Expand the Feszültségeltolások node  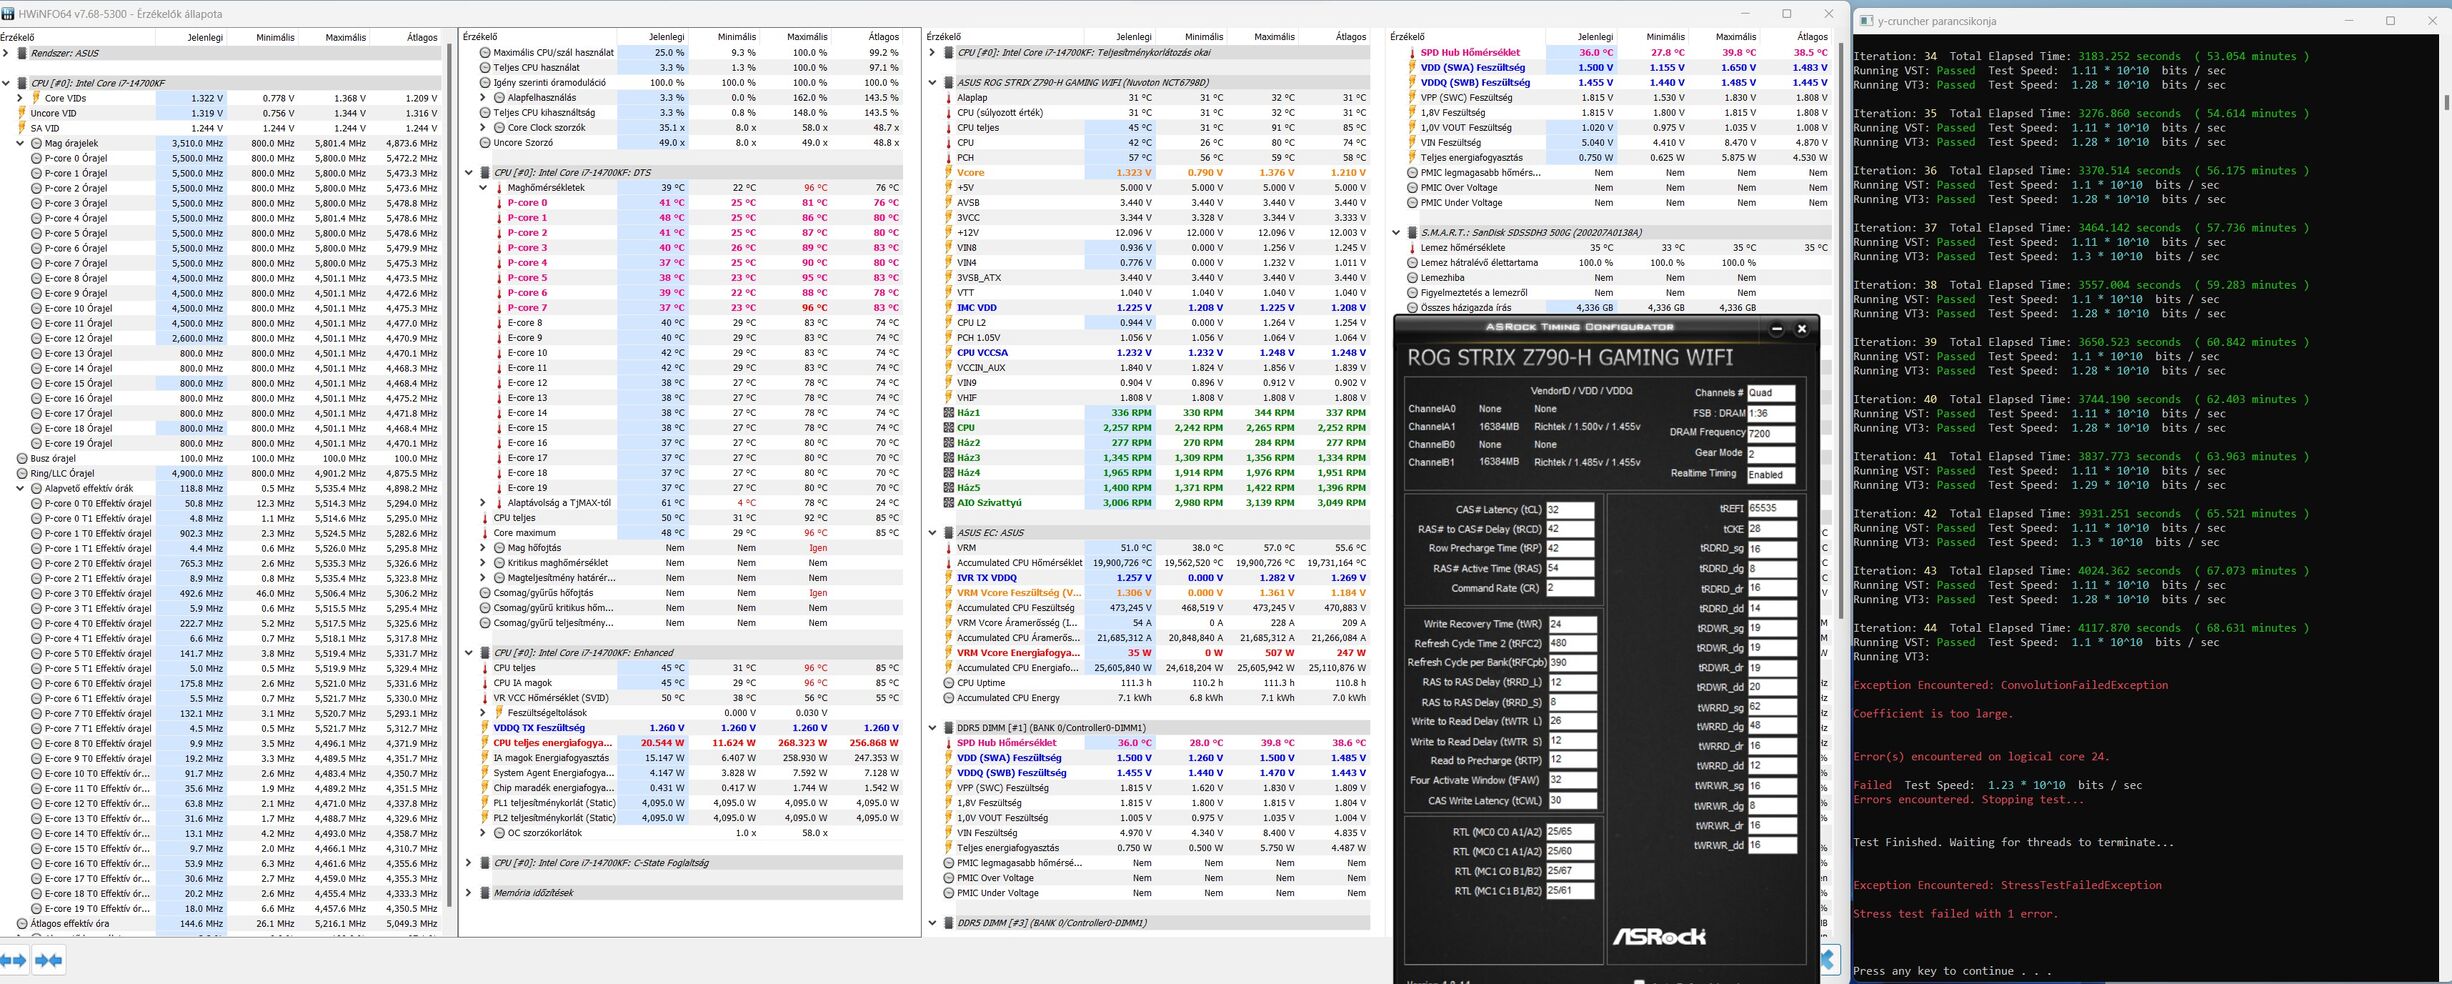click(x=483, y=713)
